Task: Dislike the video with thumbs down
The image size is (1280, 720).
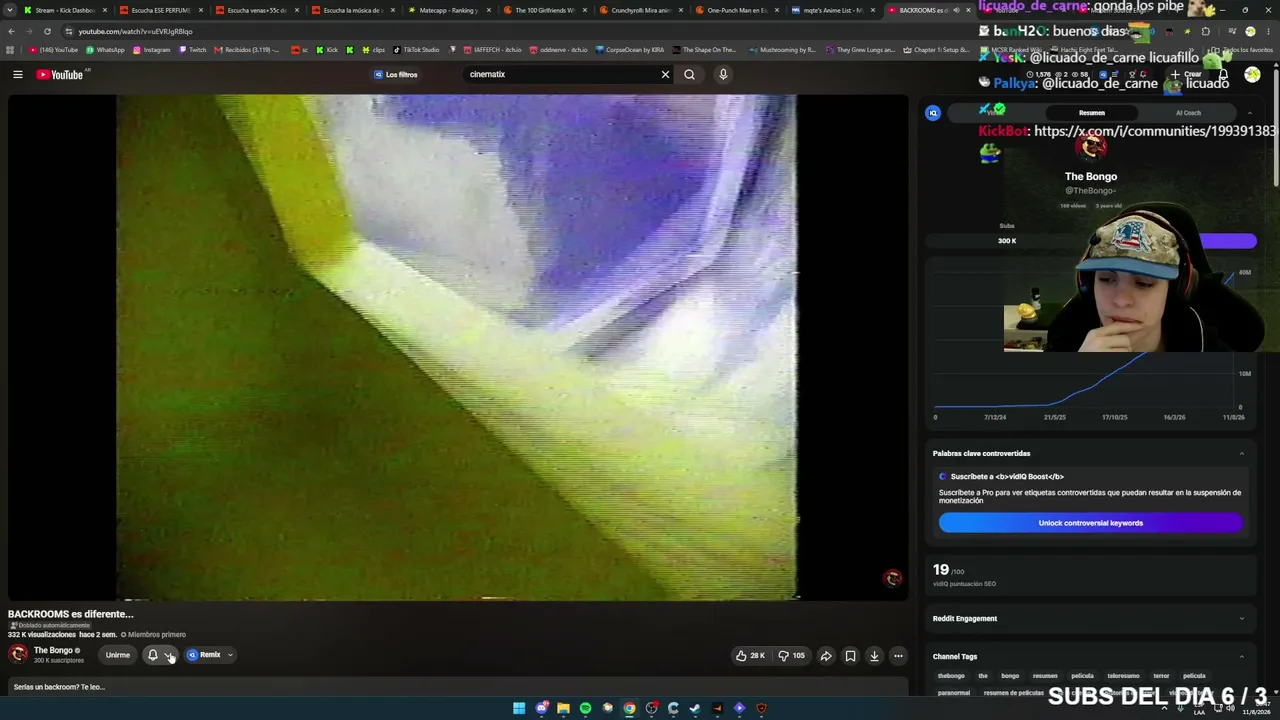Action: [792, 656]
